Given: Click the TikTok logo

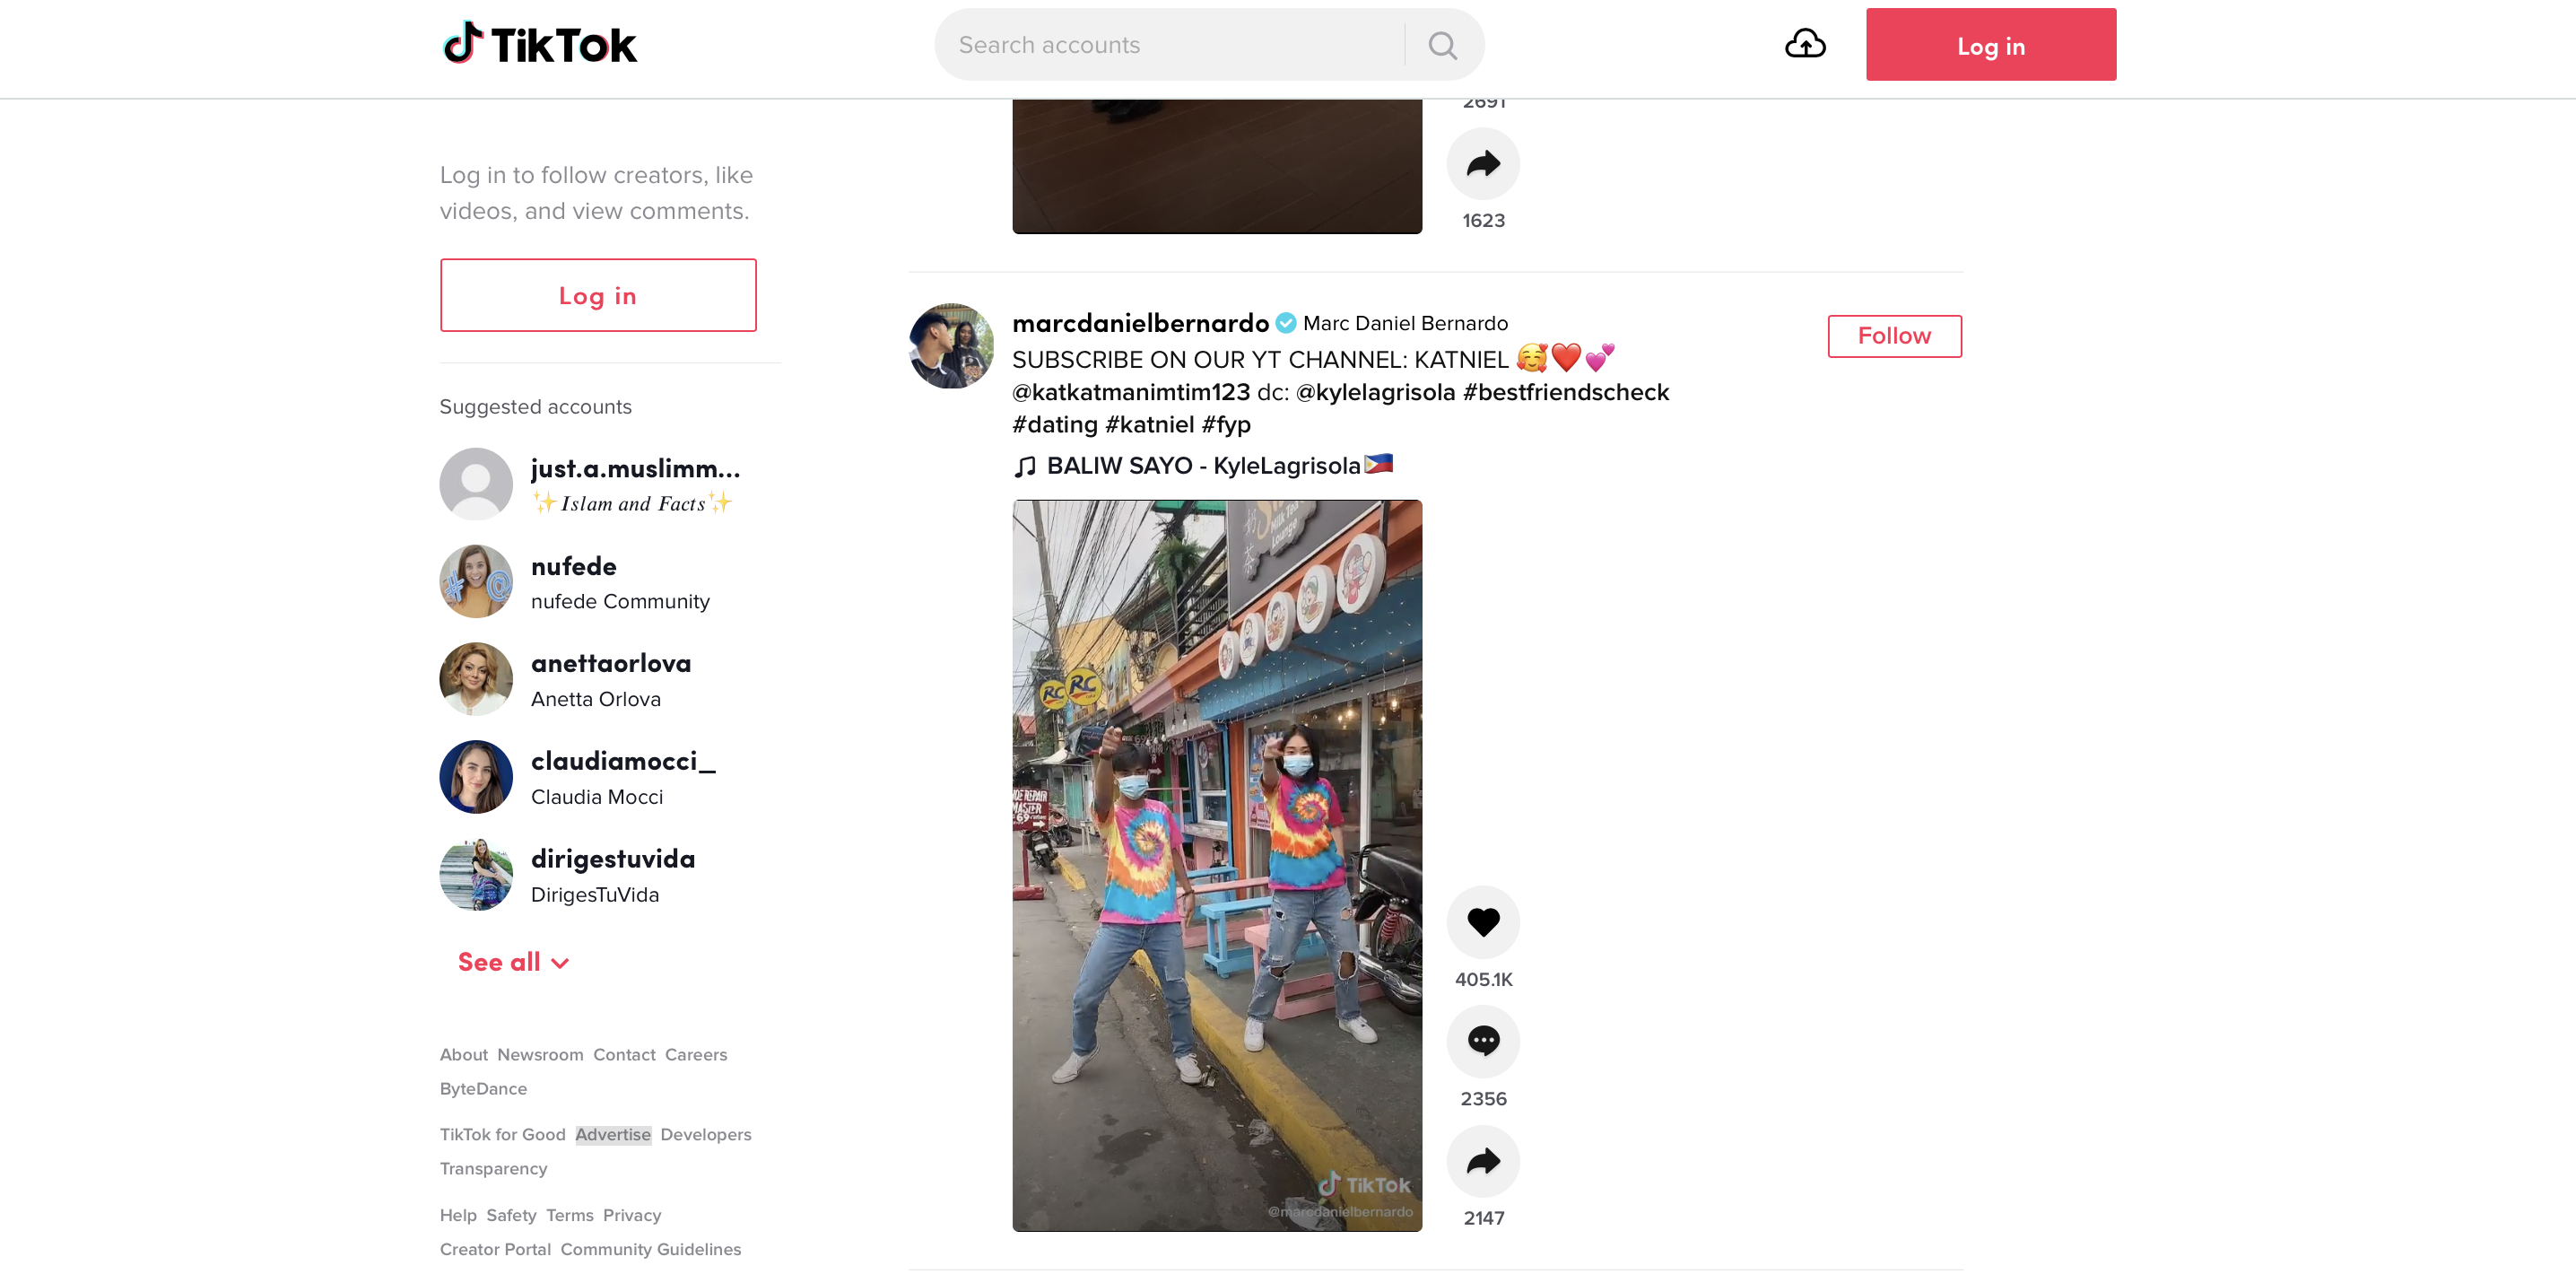Looking at the screenshot, I should 540,44.
